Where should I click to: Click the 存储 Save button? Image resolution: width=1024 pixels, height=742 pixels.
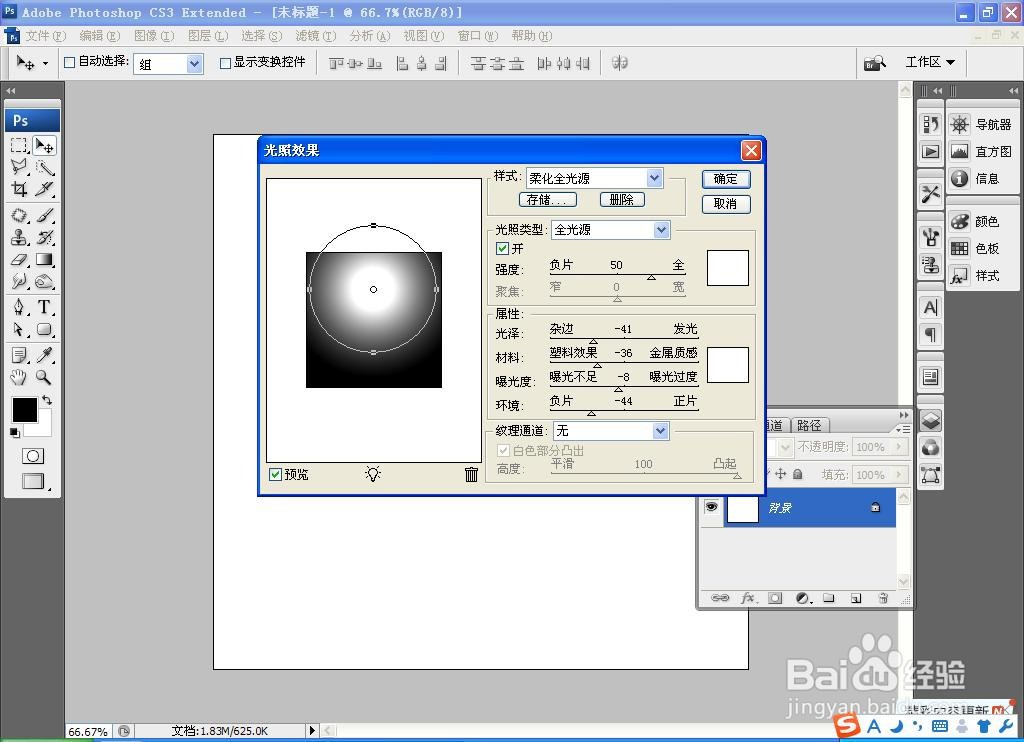point(546,199)
